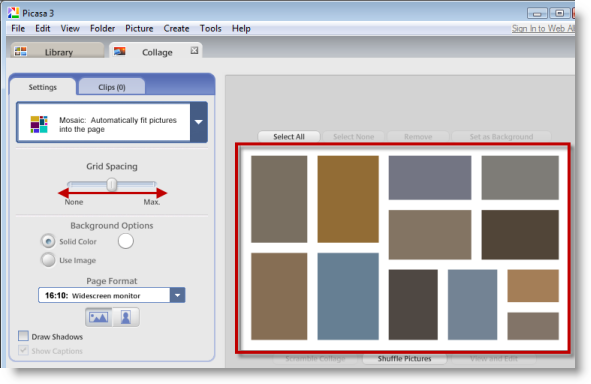This screenshot has height=384, width=591.
Task: Expand the Mosaic collage type dropdown
Action: click(199, 122)
